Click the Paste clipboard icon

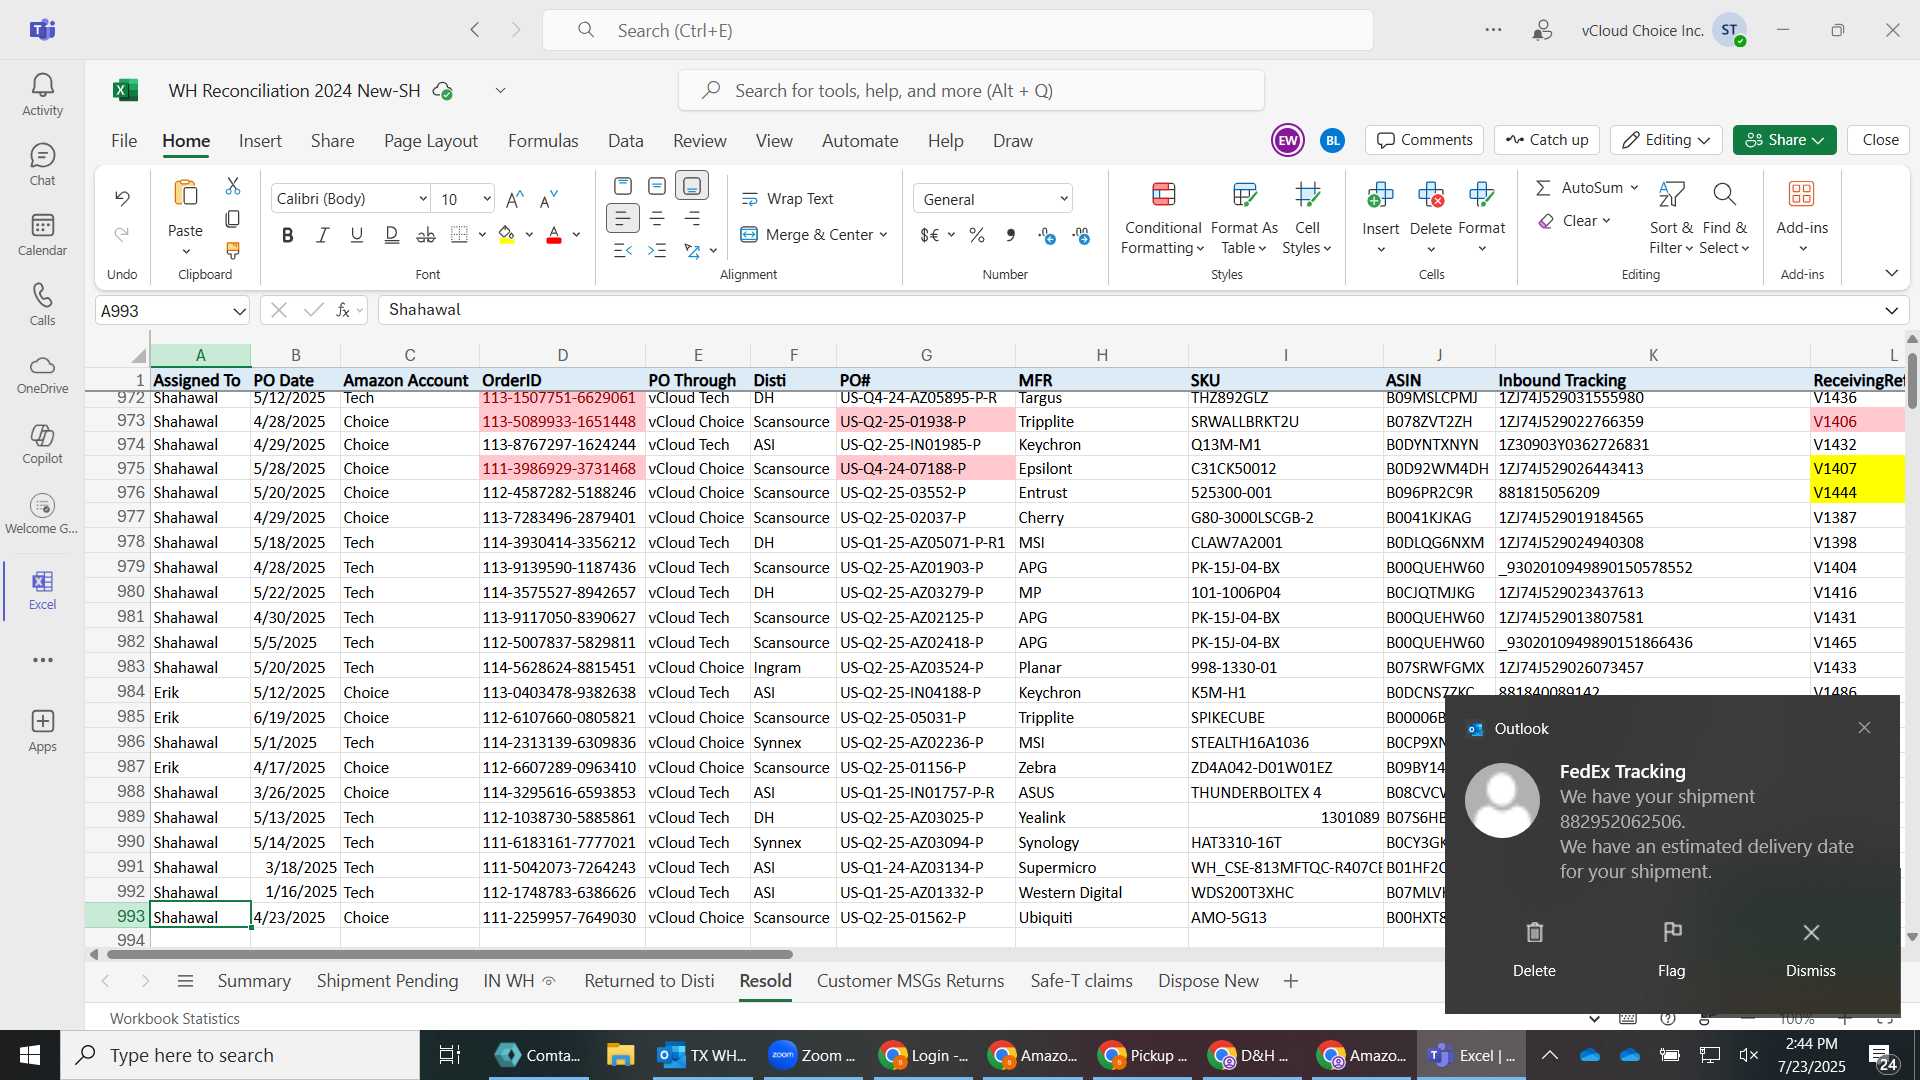pyautogui.click(x=185, y=193)
